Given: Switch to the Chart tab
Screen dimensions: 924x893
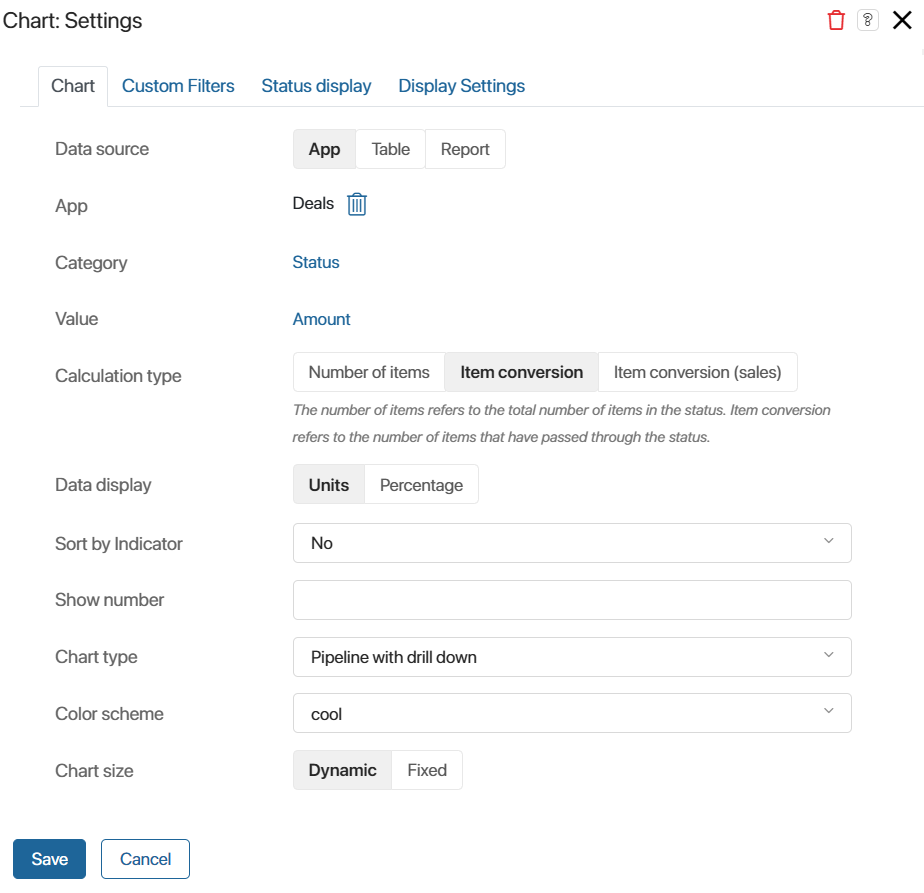Looking at the screenshot, I should [73, 86].
